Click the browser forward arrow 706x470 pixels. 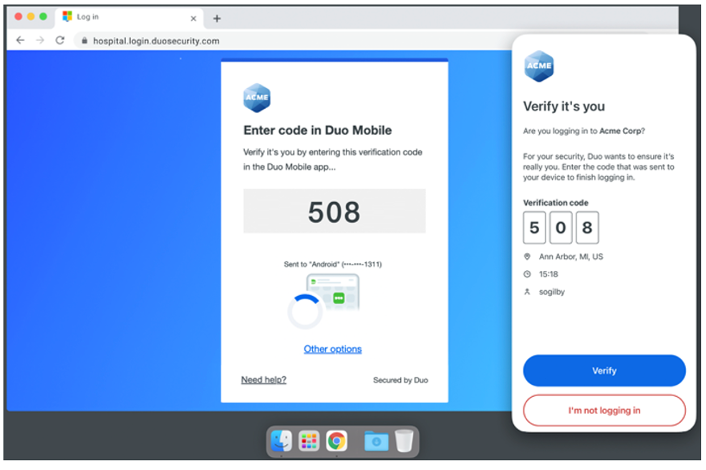tap(40, 41)
